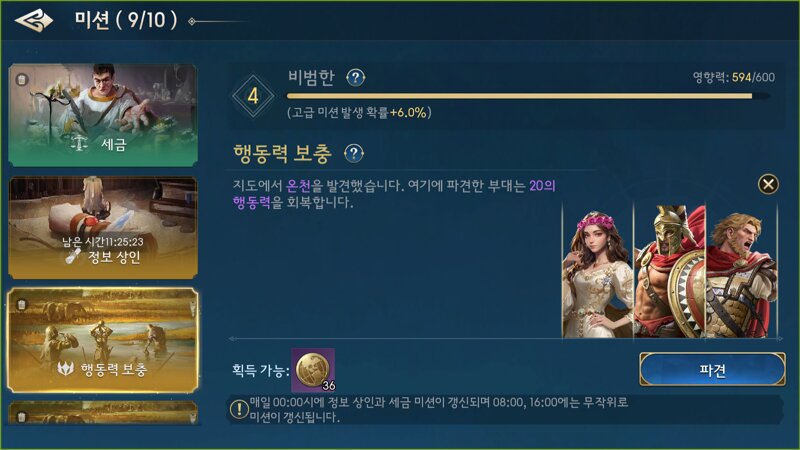This screenshot has width=800, height=450.
Task: Click the influence progress bar
Action: pyautogui.click(x=528, y=96)
